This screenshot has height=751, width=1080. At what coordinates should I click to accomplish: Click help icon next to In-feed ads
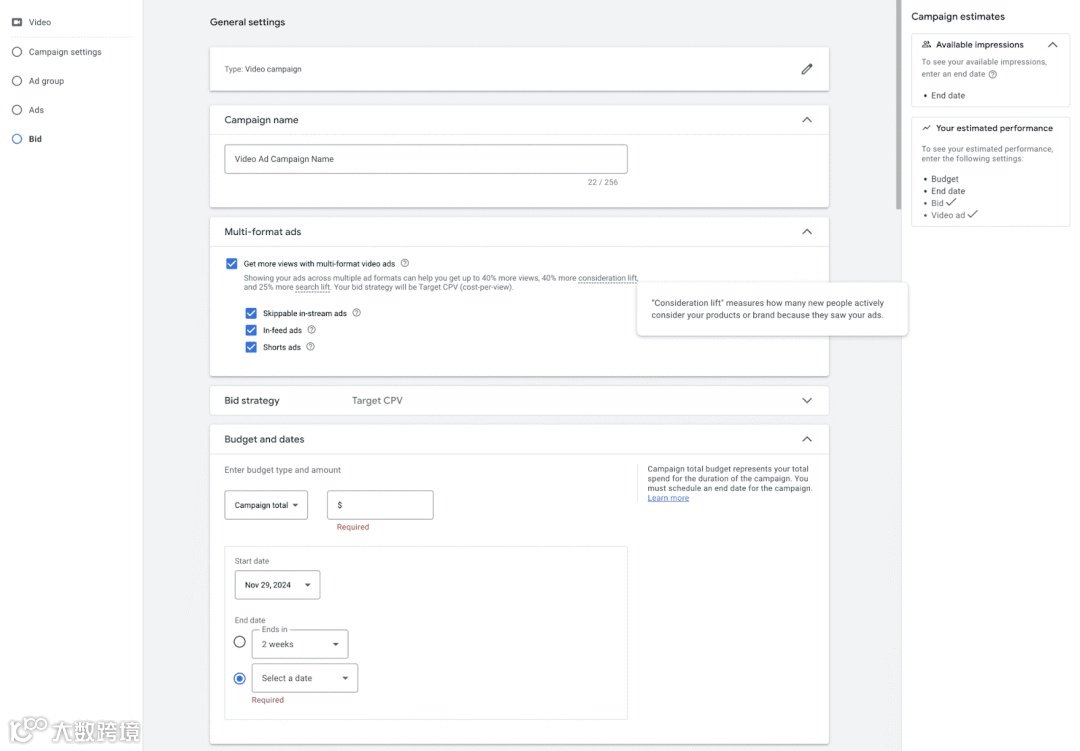(x=312, y=330)
